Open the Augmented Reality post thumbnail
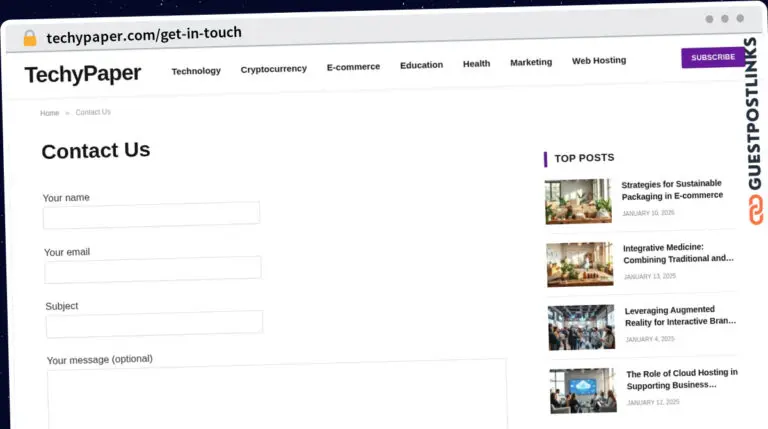Image resolution: width=768 pixels, height=429 pixels. pos(581,327)
